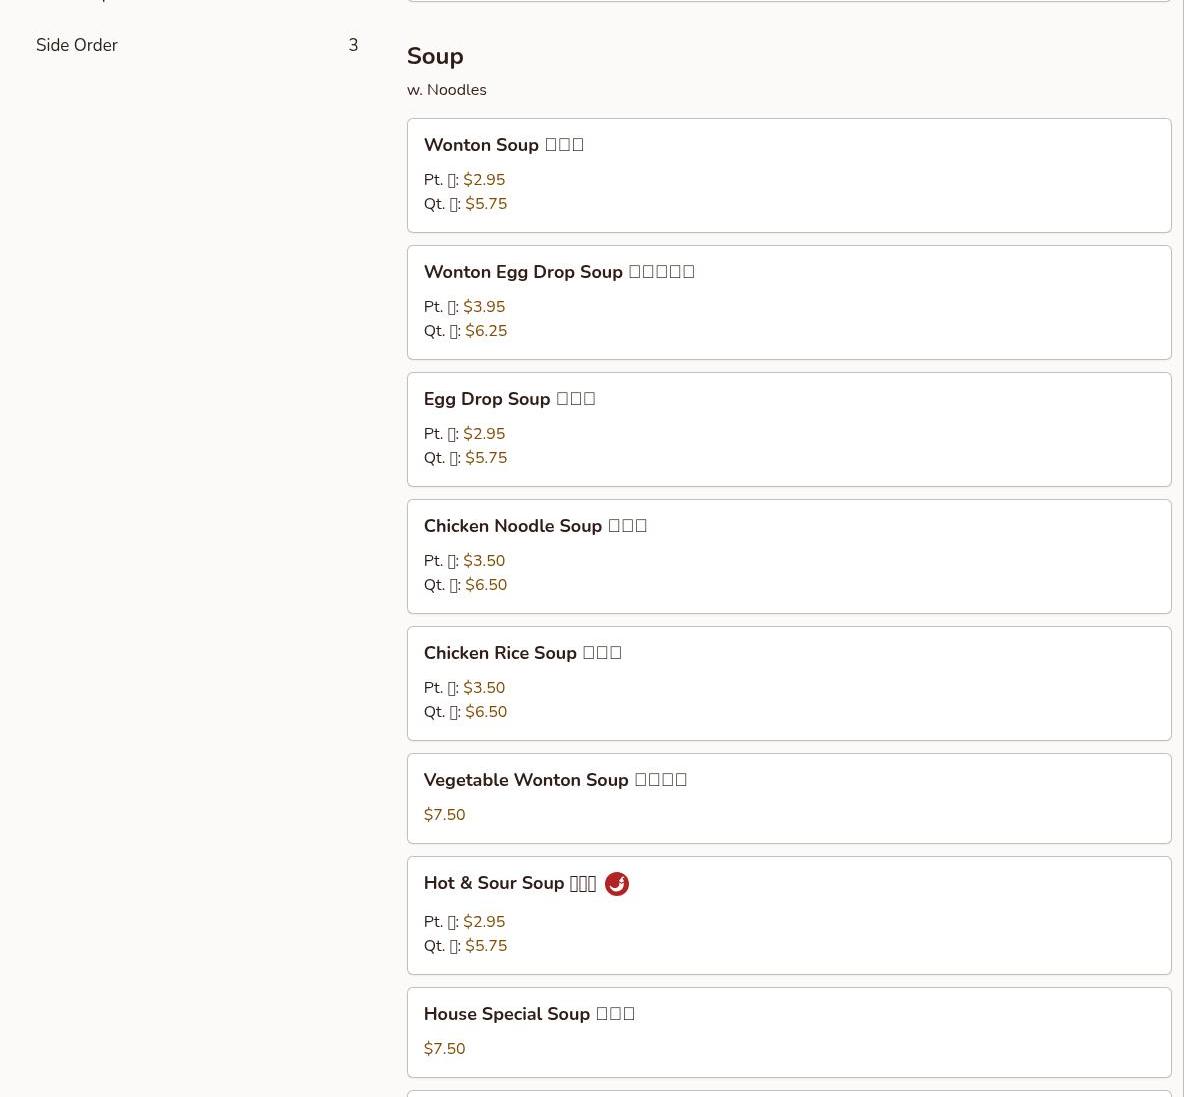The image size is (1204, 1097).
Task: Click Wonton Soup quart price $5.75
Action: tap(486, 204)
